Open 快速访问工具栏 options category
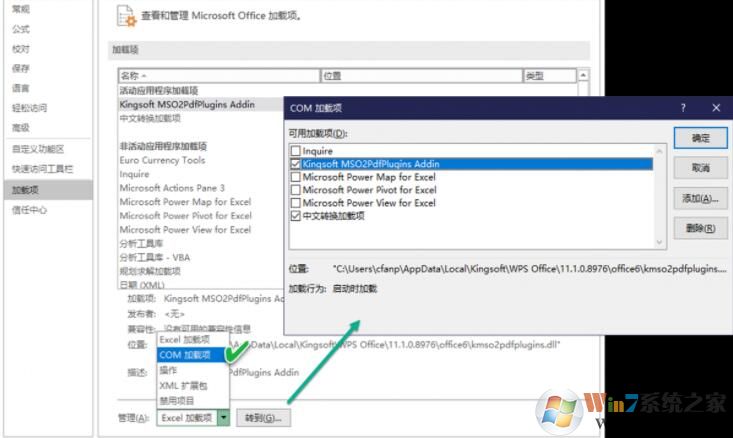Screen dimensions: 733x438 tap(42, 169)
